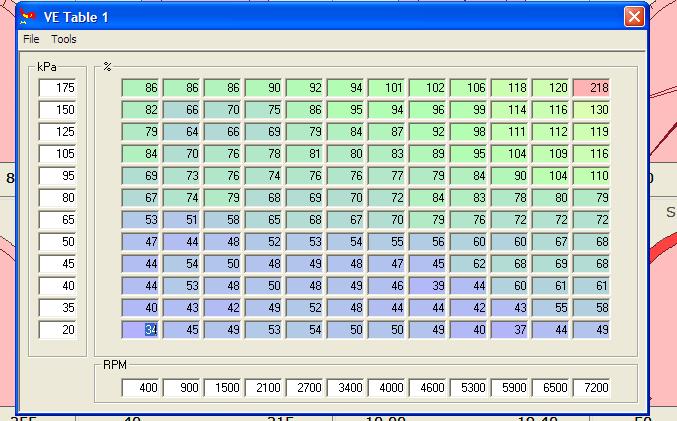The width and height of the screenshot is (677, 421).
Task: Click the 4000 RPM axis field
Action: 386,387
